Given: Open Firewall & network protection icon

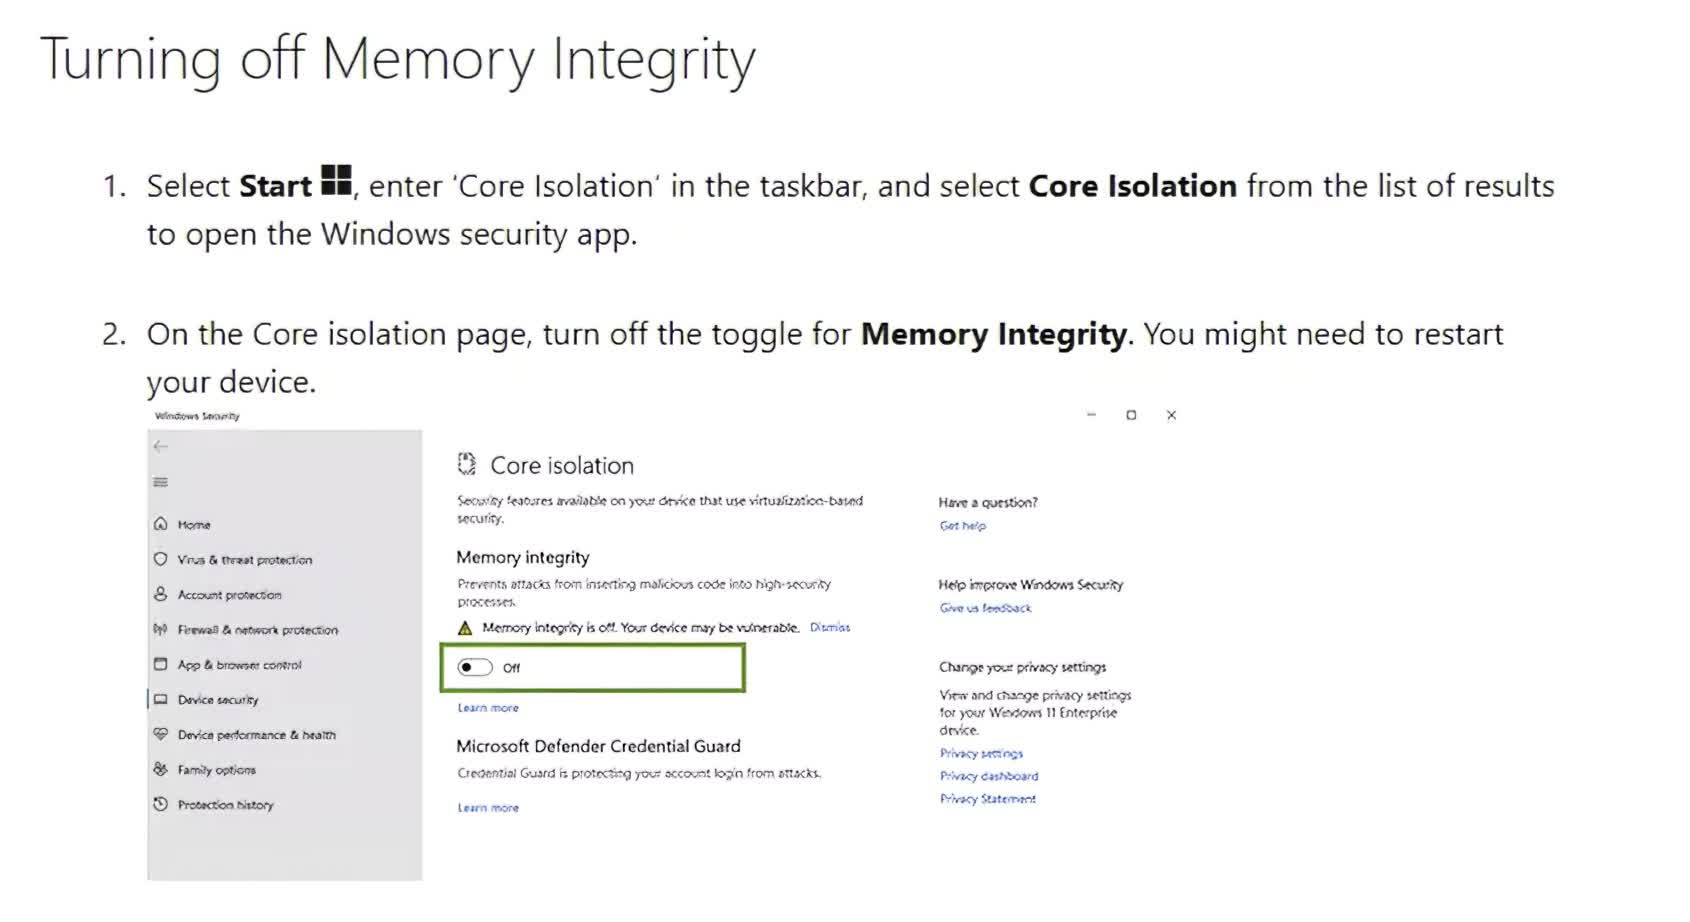Looking at the screenshot, I should tap(160, 629).
